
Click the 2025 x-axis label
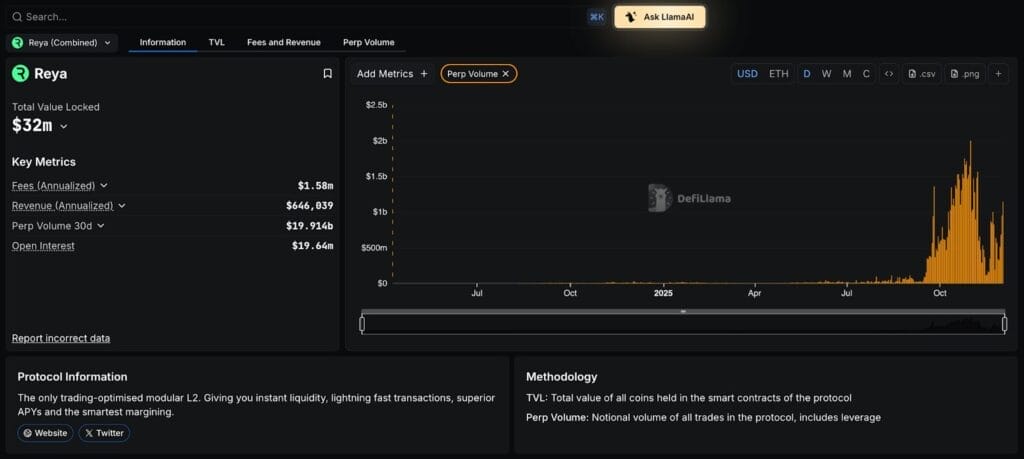(663, 294)
